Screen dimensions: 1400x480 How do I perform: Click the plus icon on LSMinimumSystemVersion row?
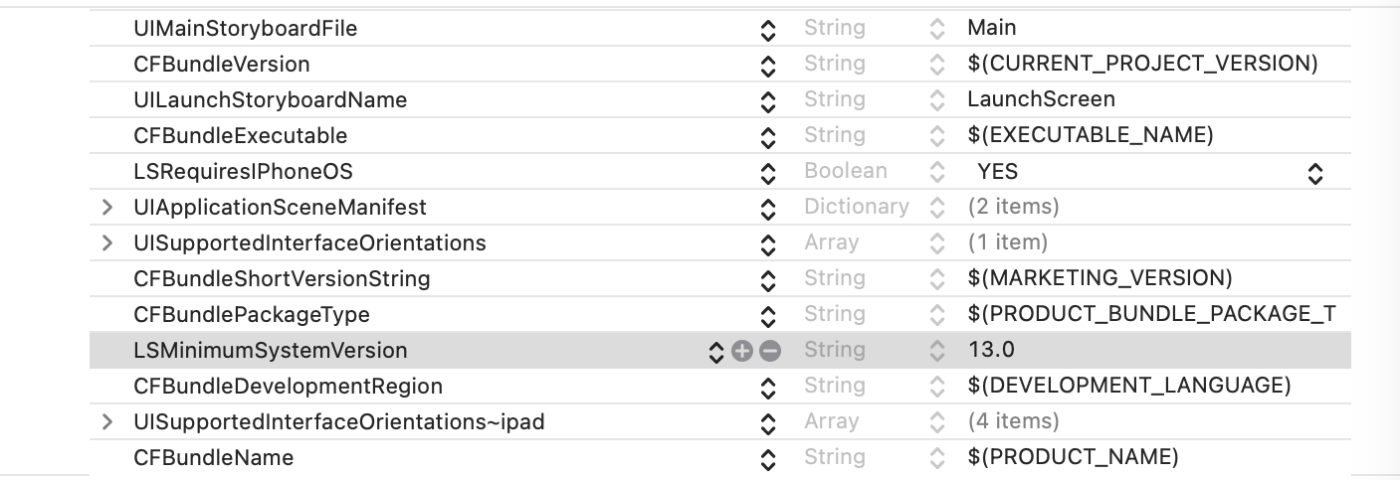(x=741, y=350)
